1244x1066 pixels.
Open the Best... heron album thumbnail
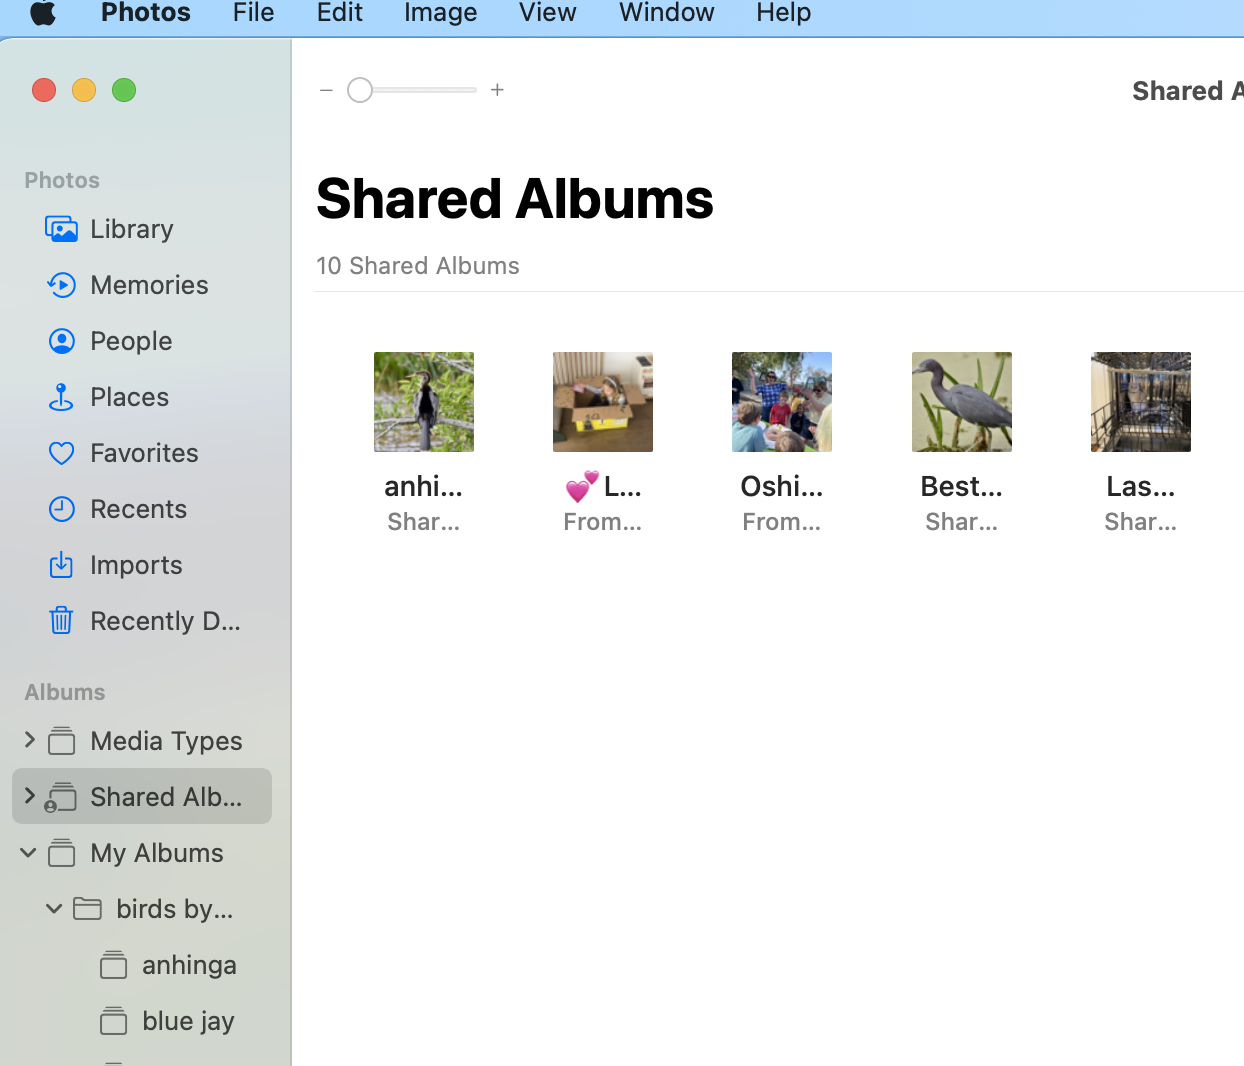[x=962, y=402]
